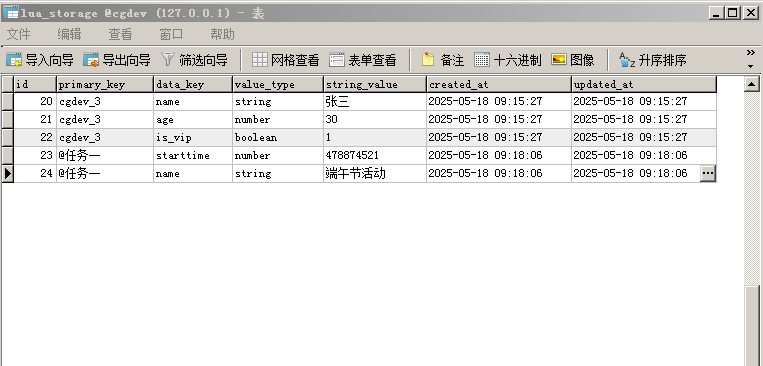Click the data_key cell 'name' in row 20
This screenshot has height=366, width=763.
[x=193, y=101]
